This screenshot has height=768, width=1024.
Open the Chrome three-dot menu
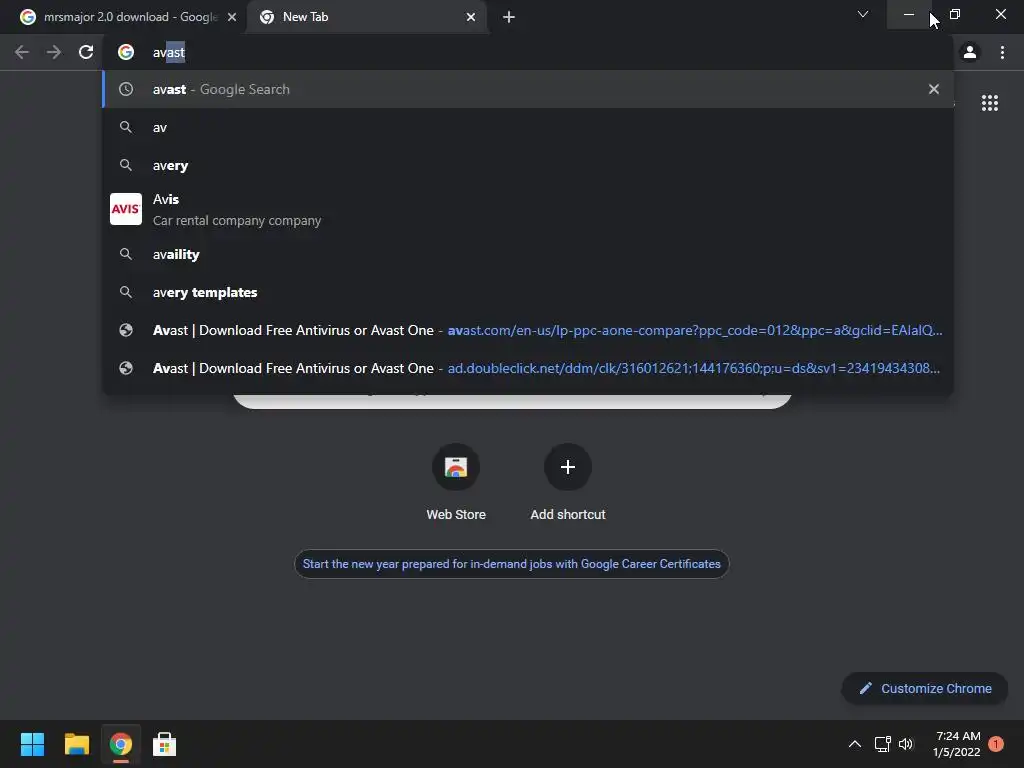1002,52
